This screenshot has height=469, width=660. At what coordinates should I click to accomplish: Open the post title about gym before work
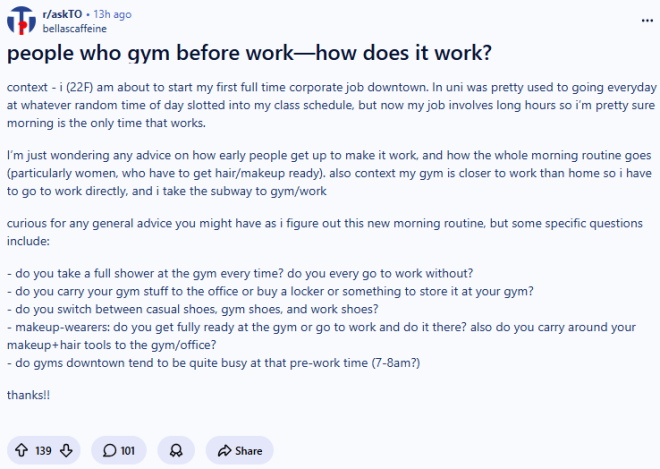(x=249, y=53)
